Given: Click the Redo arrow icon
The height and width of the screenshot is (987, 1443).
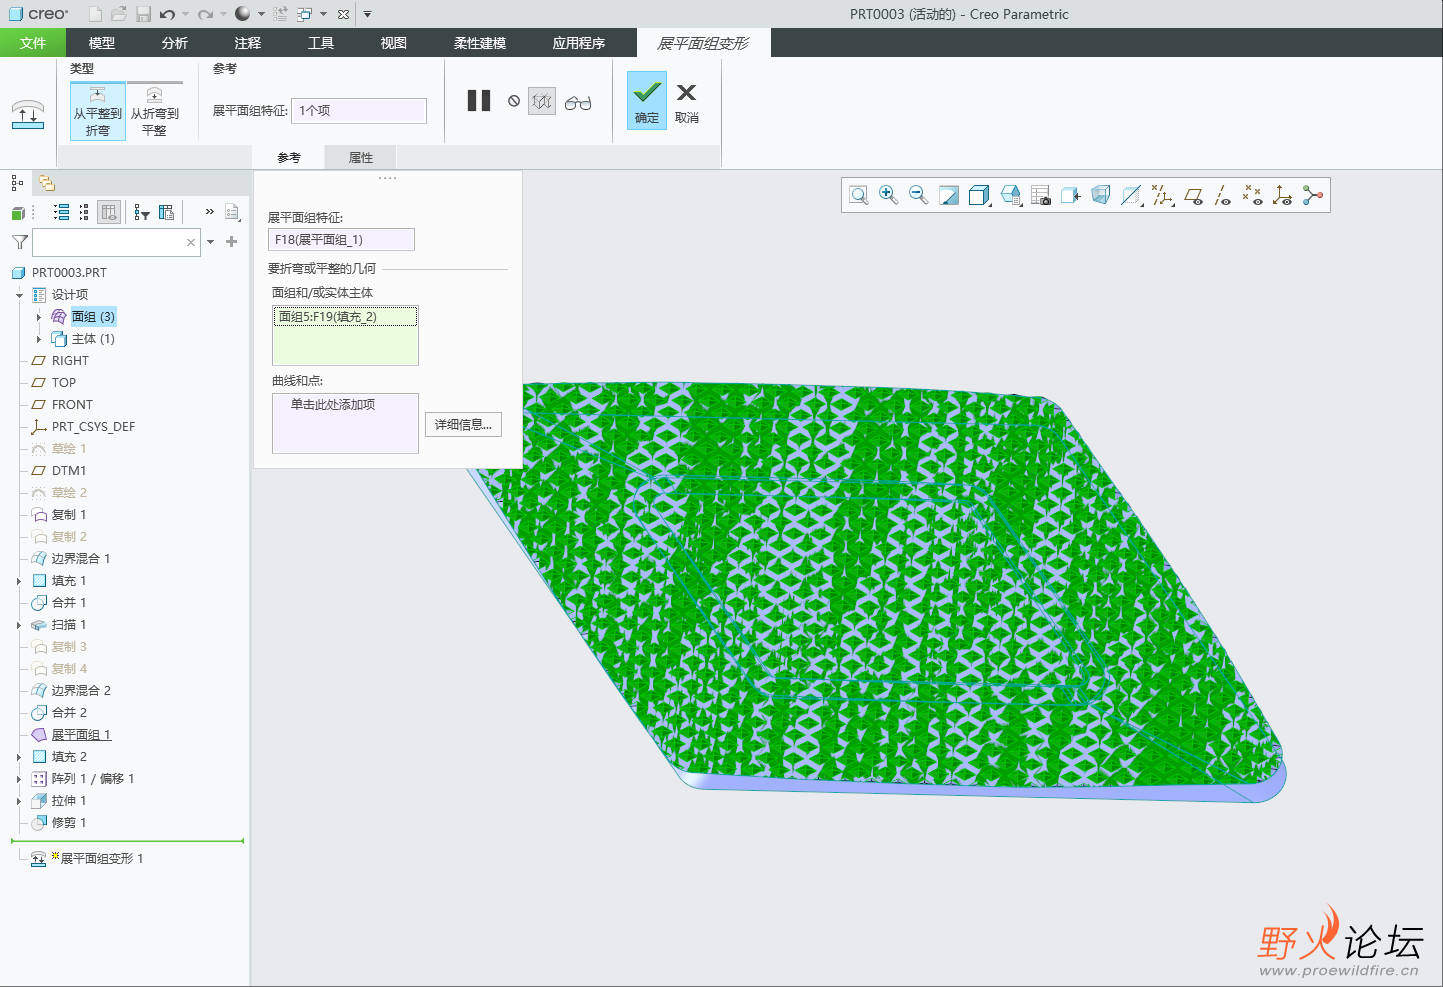Looking at the screenshot, I should (x=204, y=14).
